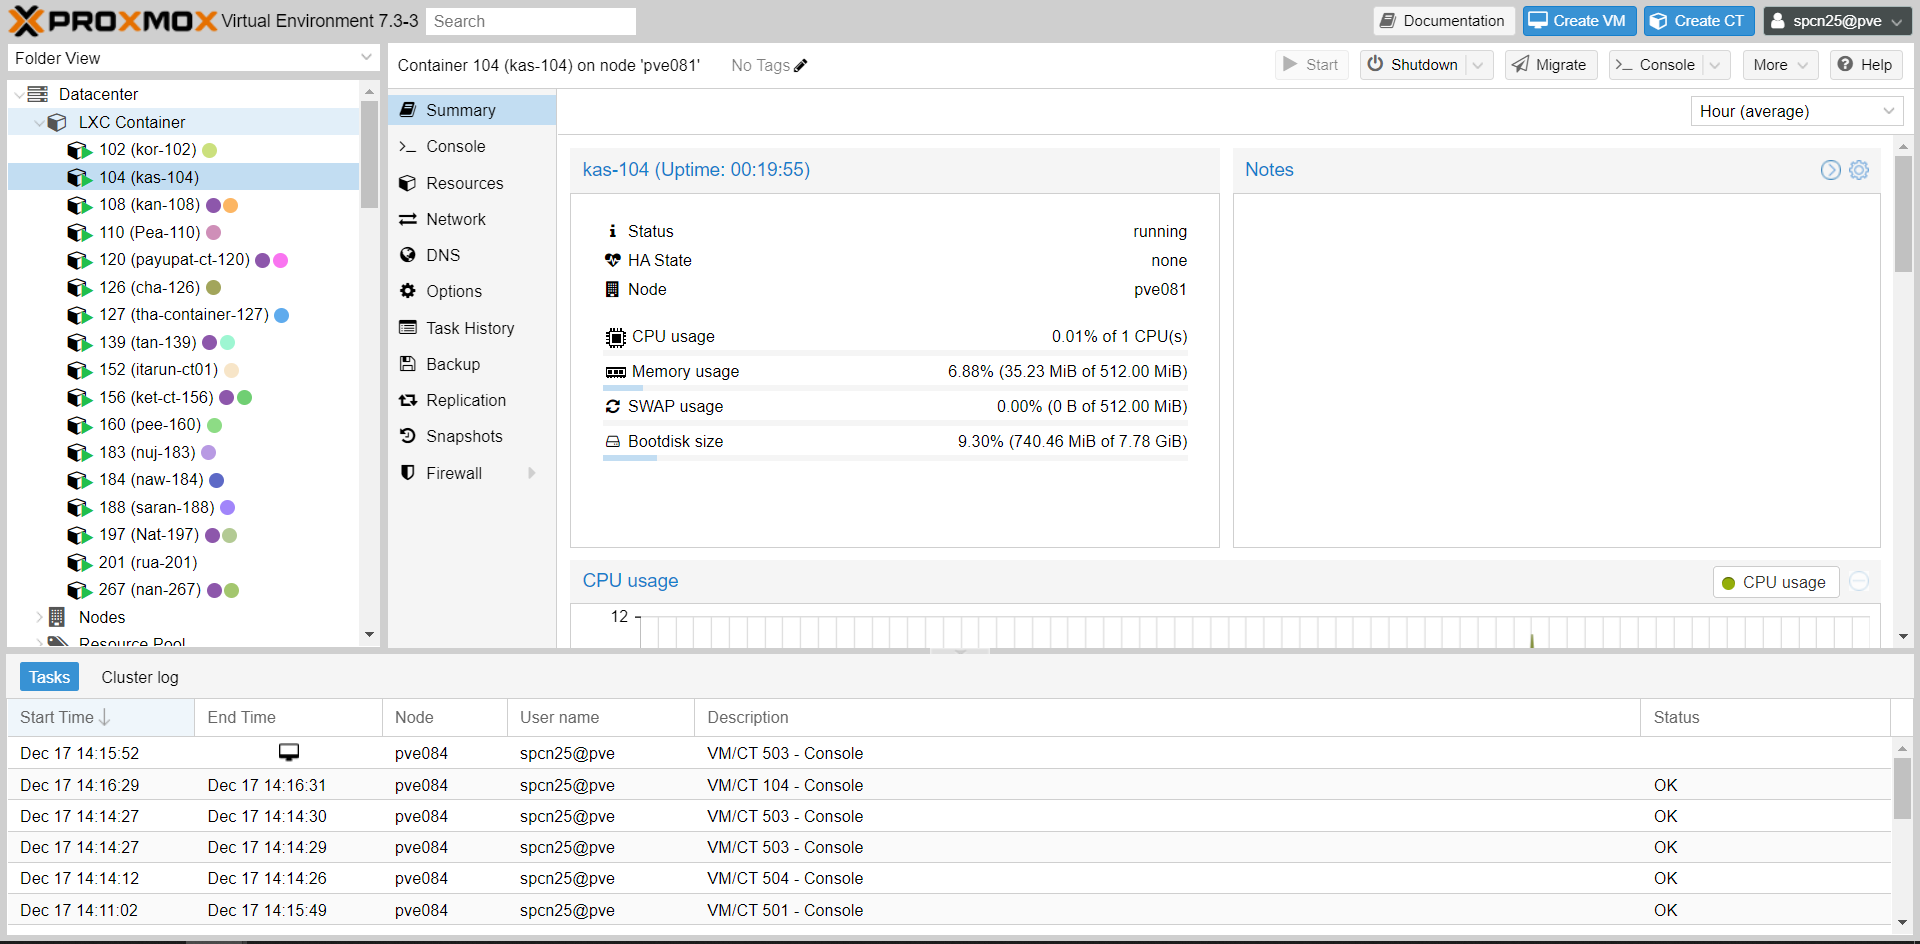Open the Replication panel
This screenshot has height=944, width=1920.
[x=465, y=400]
